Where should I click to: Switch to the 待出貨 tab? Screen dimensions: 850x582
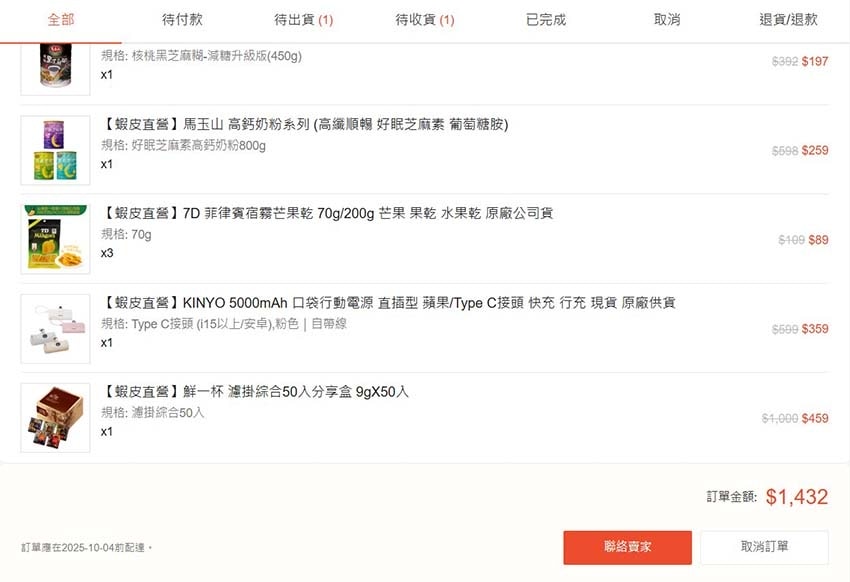(x=303, y=20)
